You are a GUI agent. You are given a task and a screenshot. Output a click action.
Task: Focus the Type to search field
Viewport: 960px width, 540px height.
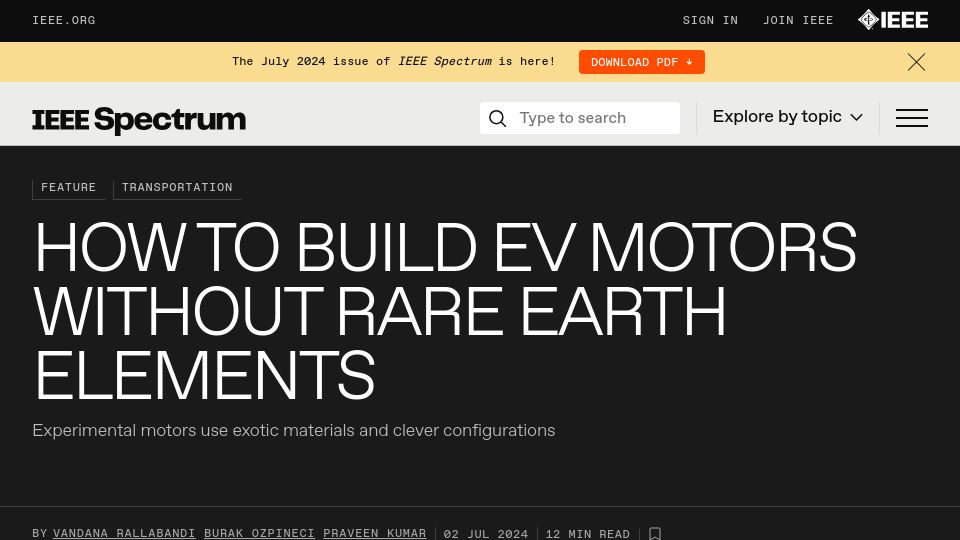pyautogui.click(x=580, y=118)
